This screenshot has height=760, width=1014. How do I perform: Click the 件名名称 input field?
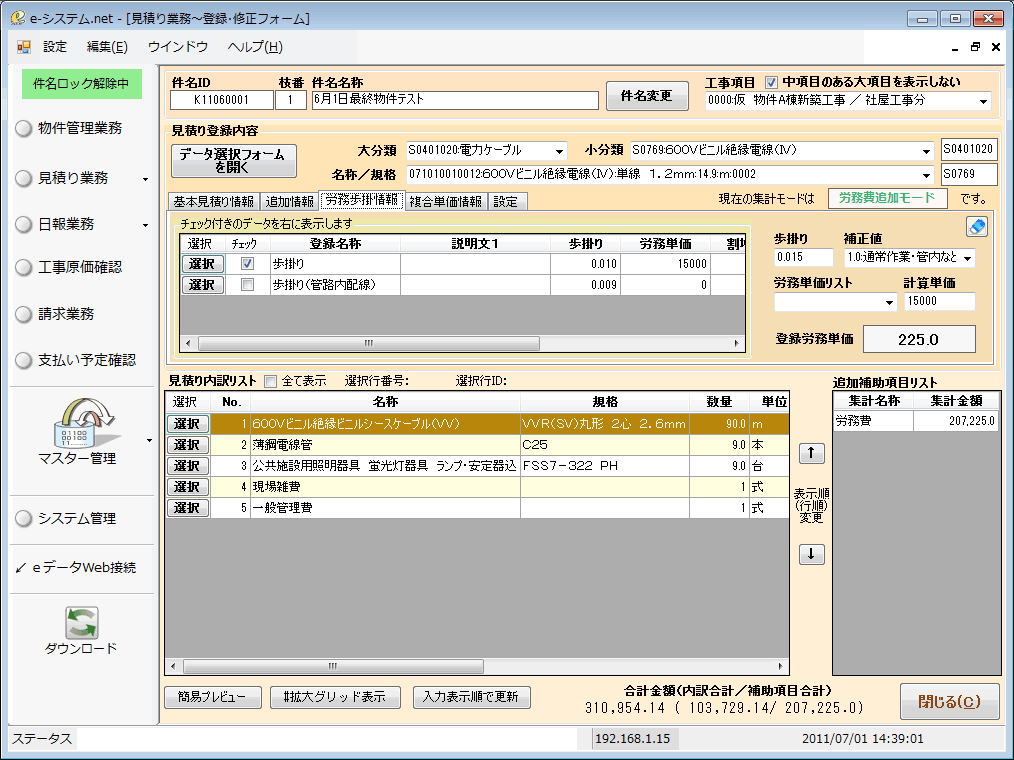455,100
